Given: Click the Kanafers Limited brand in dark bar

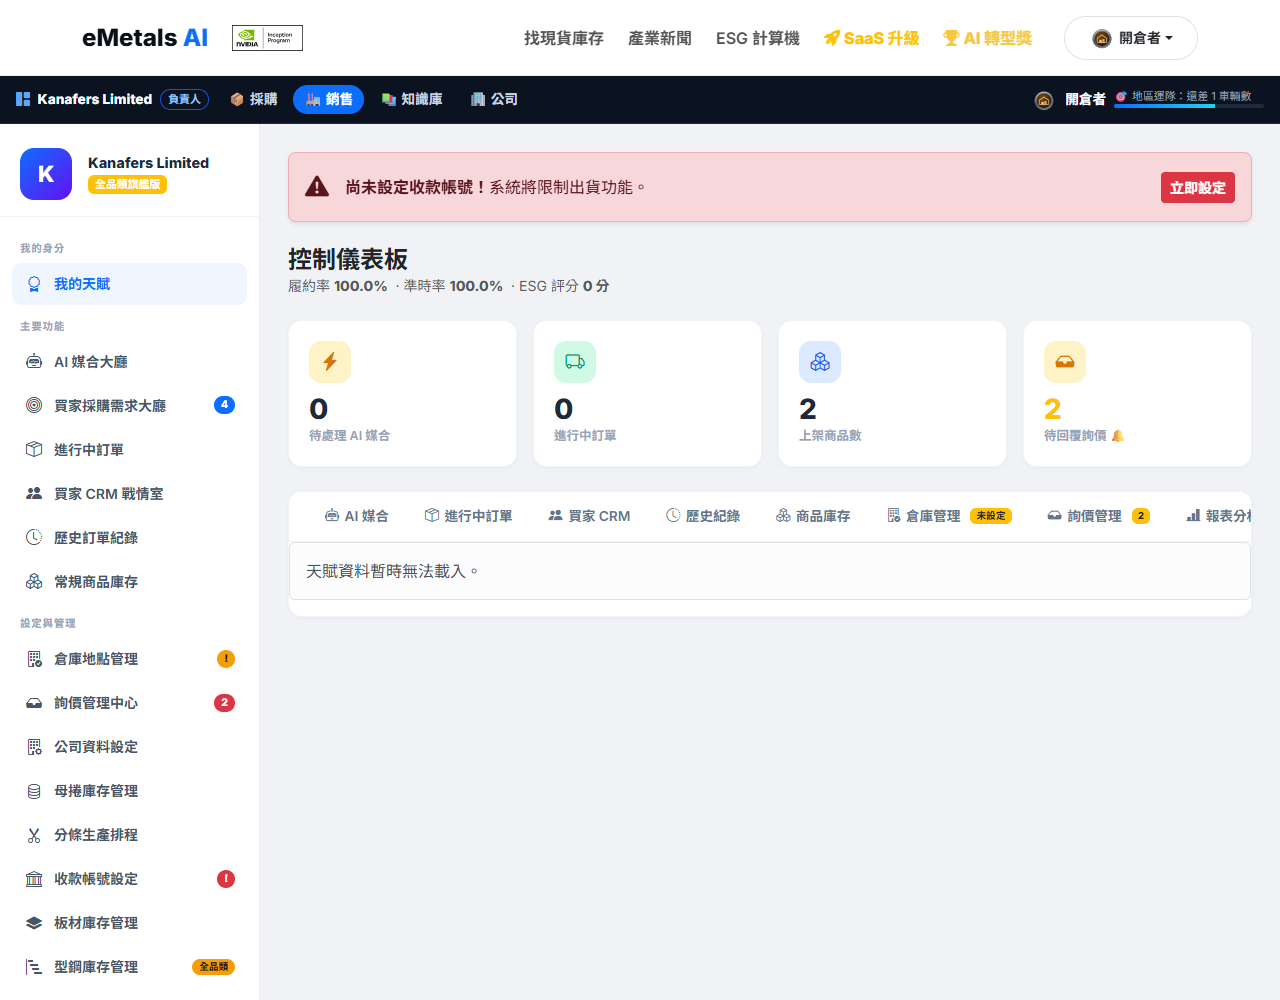Looking at the screenshot, I should (x=84, y=99).
